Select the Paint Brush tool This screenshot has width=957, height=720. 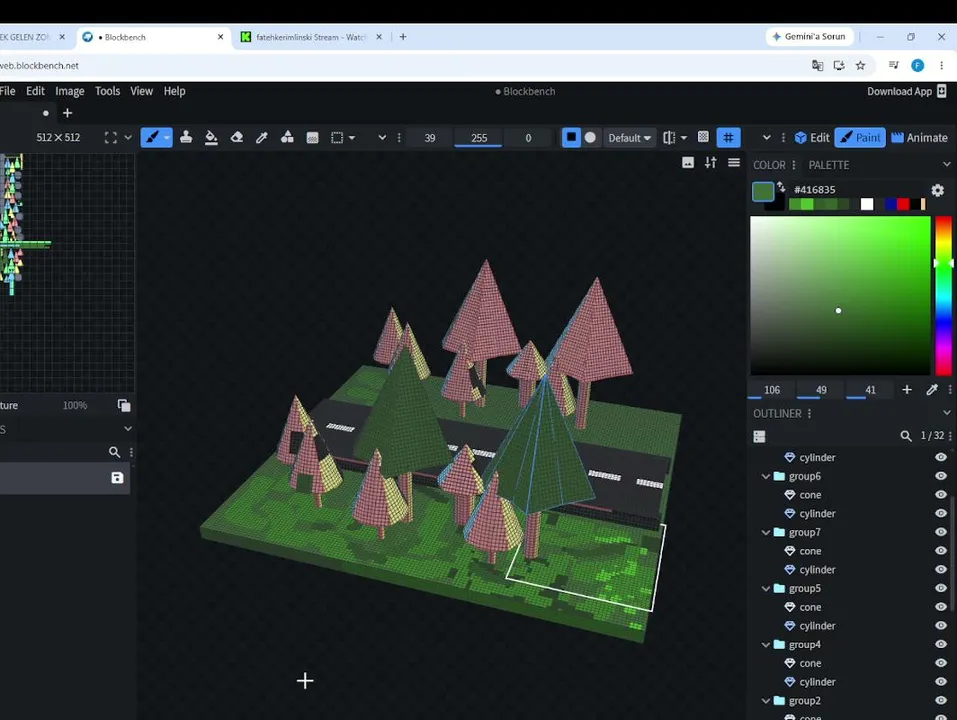coord(151,137)
